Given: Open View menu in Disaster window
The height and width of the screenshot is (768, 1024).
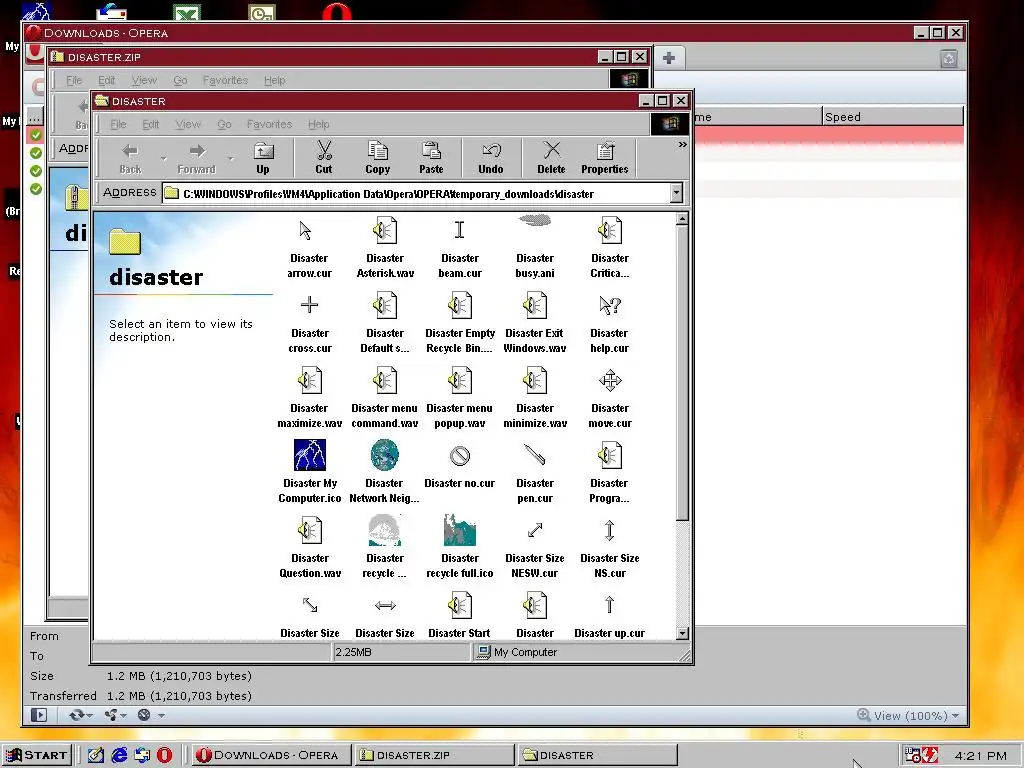Looking at the screenshot, I should (x=188, y=124).
